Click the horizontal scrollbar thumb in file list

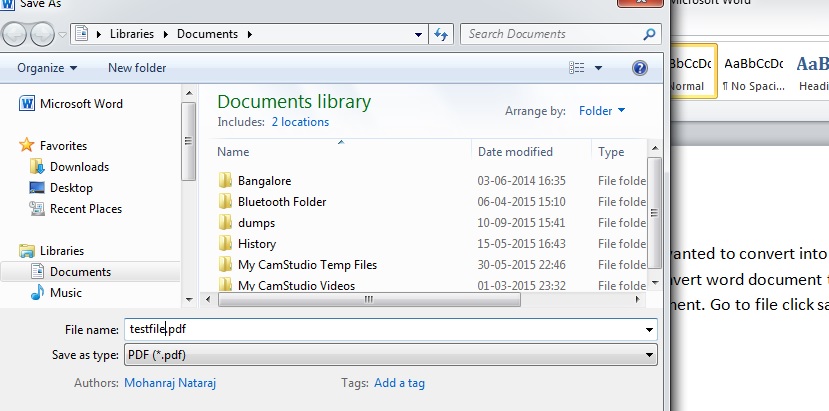coord(369,299)
